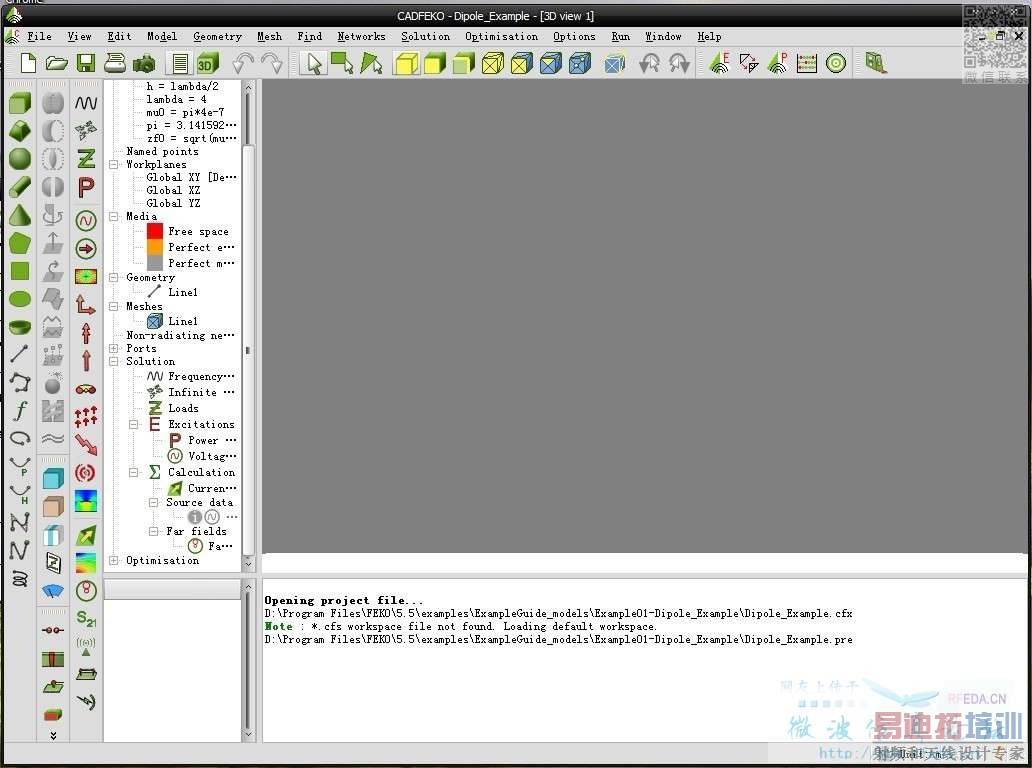The image size is (1032, 768).
Task: Create a cone with the green cone icon
Action: (x=20, y=215)
